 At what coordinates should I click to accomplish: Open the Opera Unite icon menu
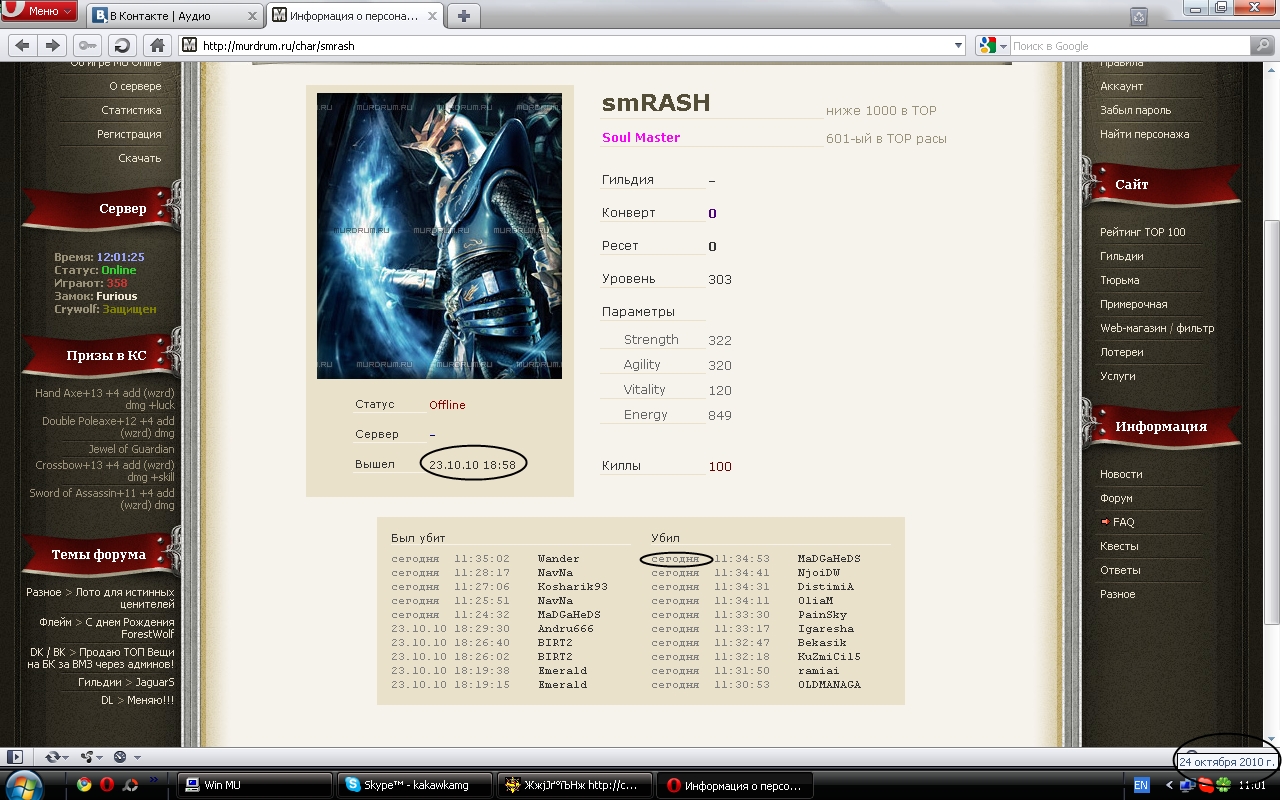pyautogui.click(x=90, y=757)
